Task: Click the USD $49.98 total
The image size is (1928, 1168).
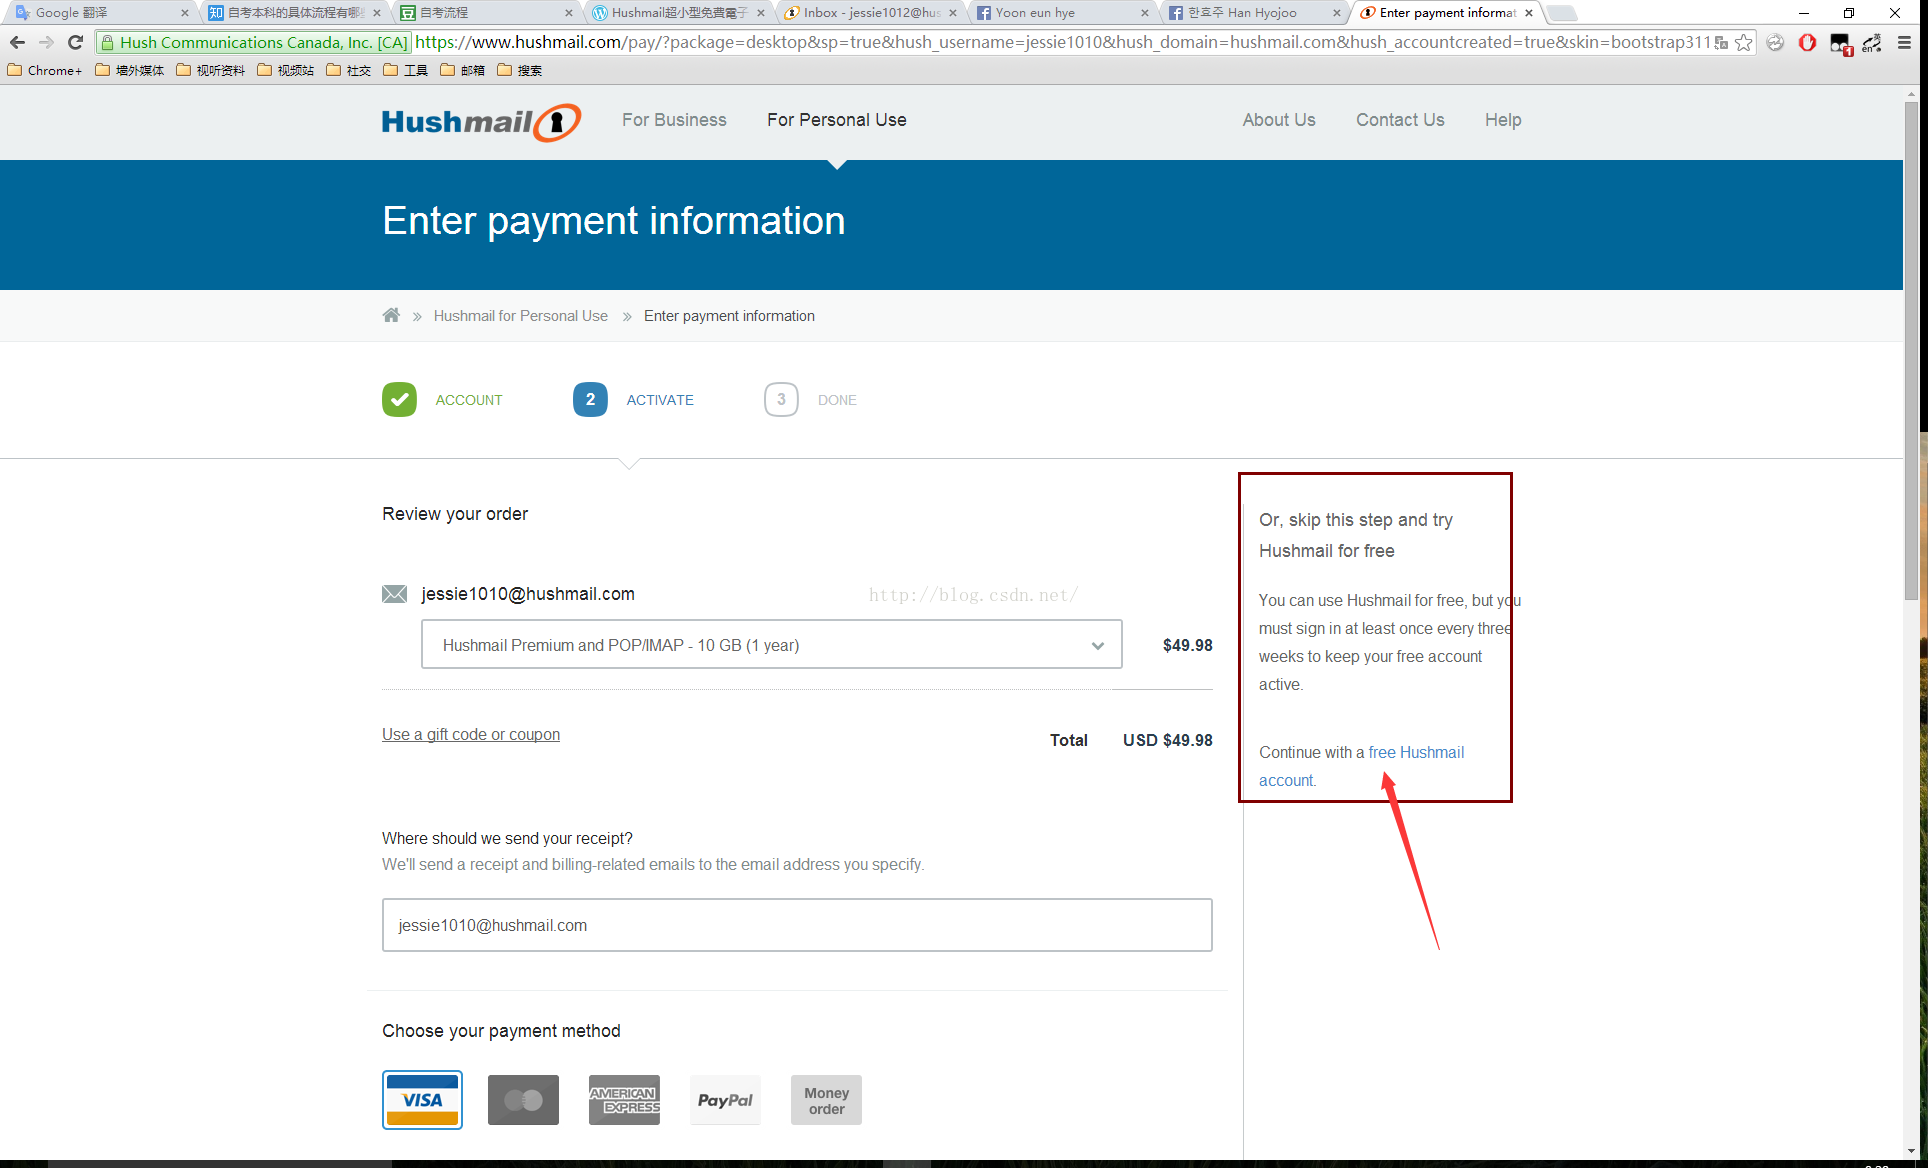Action: coord(1167,740)
